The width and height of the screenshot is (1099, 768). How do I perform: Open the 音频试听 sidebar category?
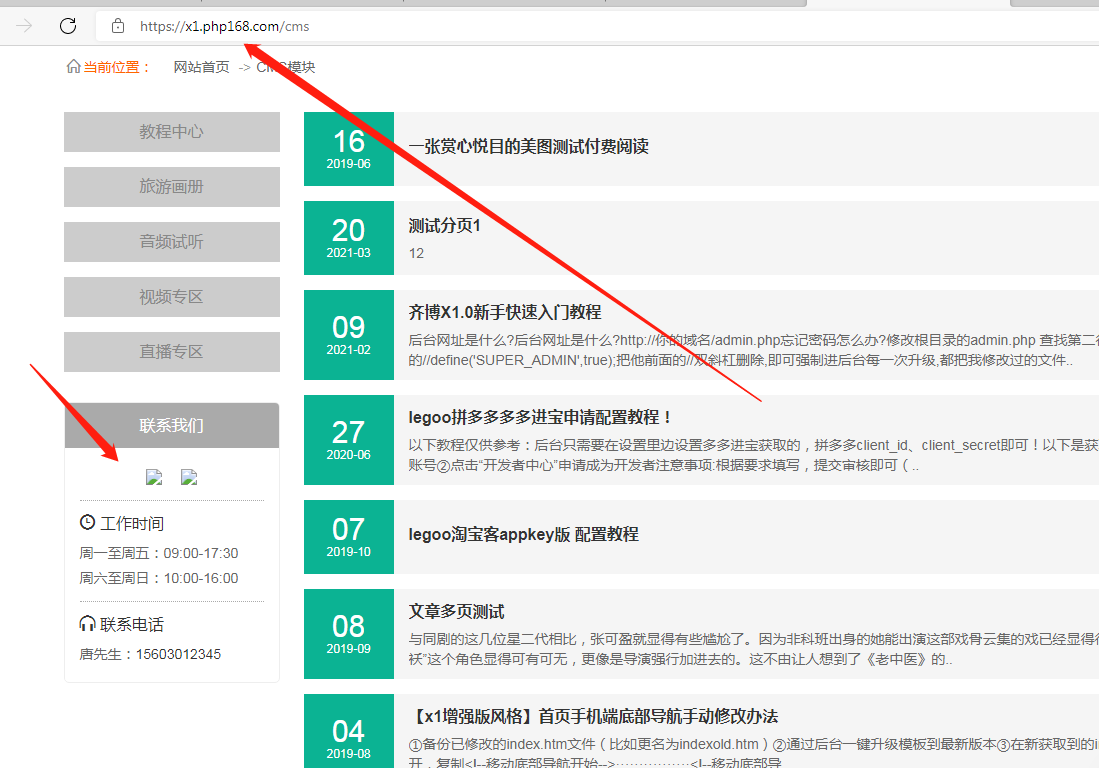coord(171,242)
